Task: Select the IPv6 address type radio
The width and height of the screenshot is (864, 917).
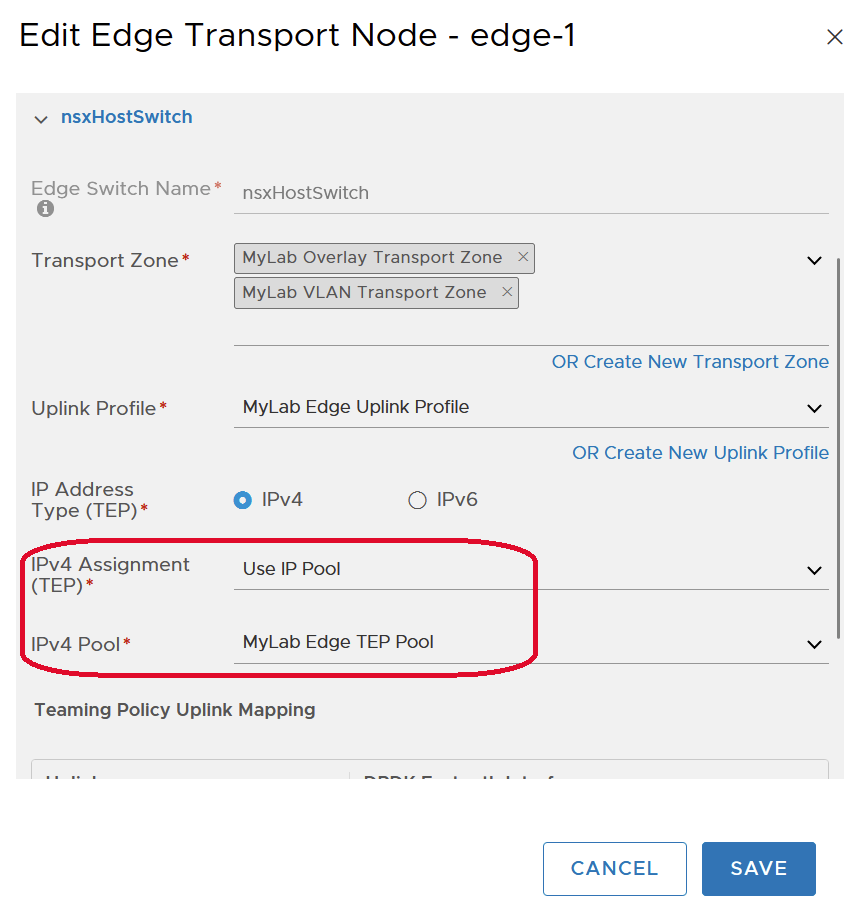Action: click(418, 500)
